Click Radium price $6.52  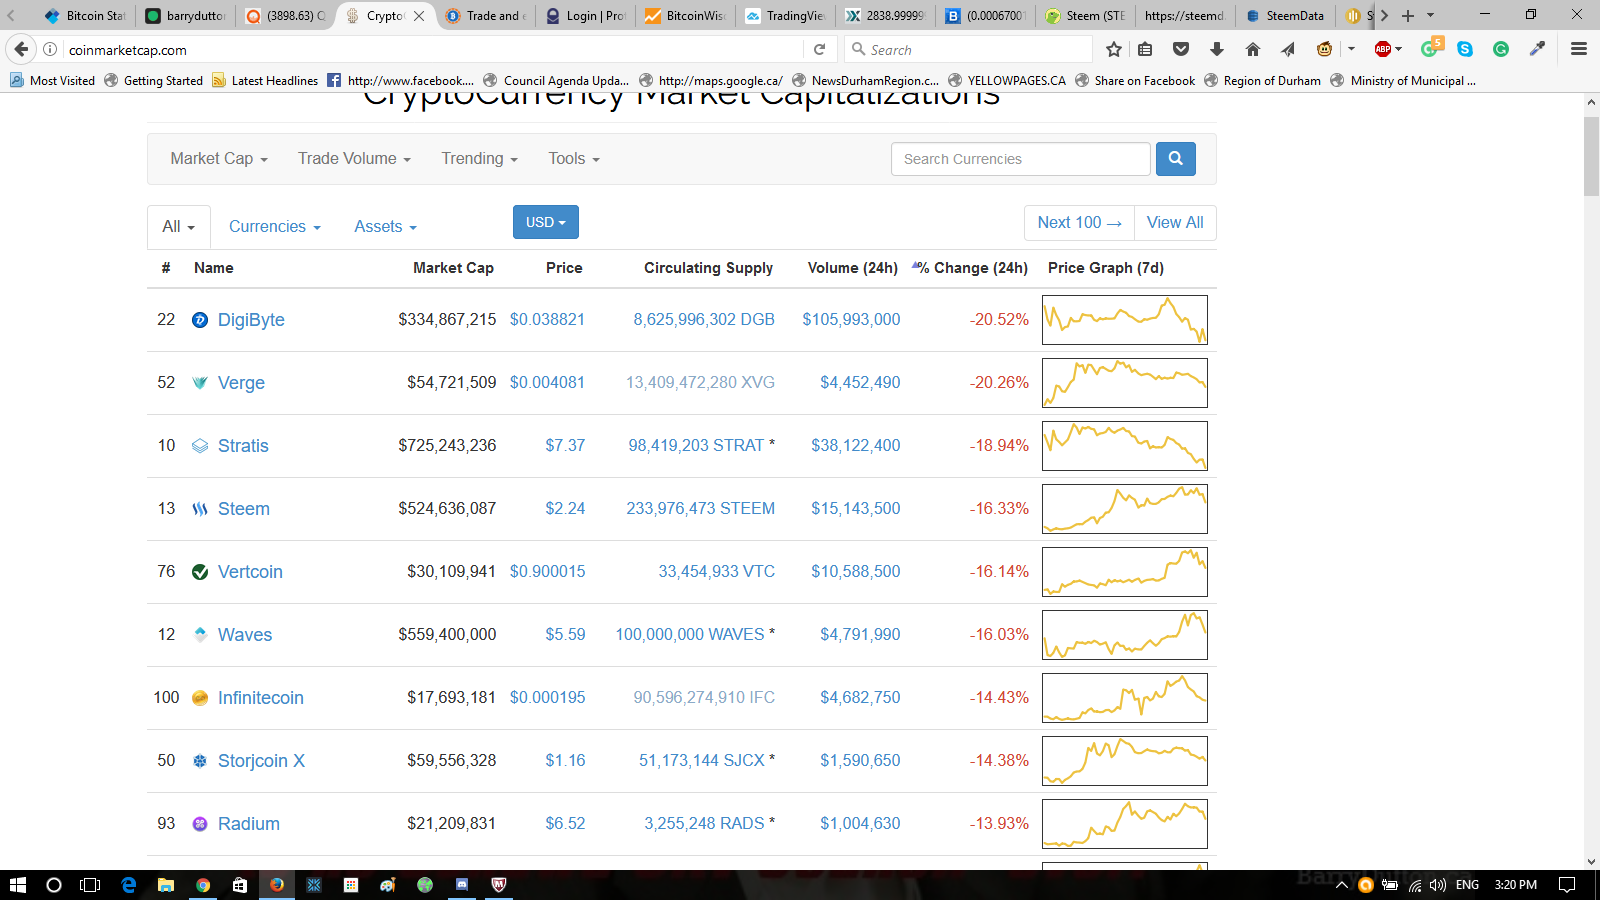point(565,824)
